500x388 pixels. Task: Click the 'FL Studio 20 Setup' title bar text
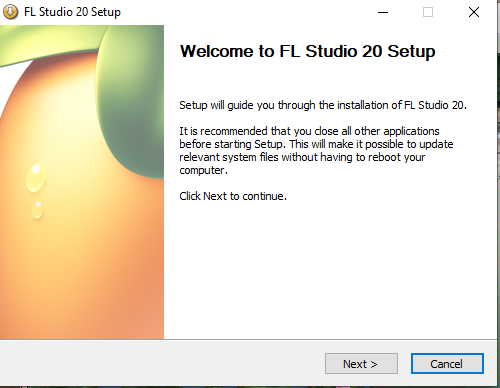pyautogui.click(x=72, y=12)
